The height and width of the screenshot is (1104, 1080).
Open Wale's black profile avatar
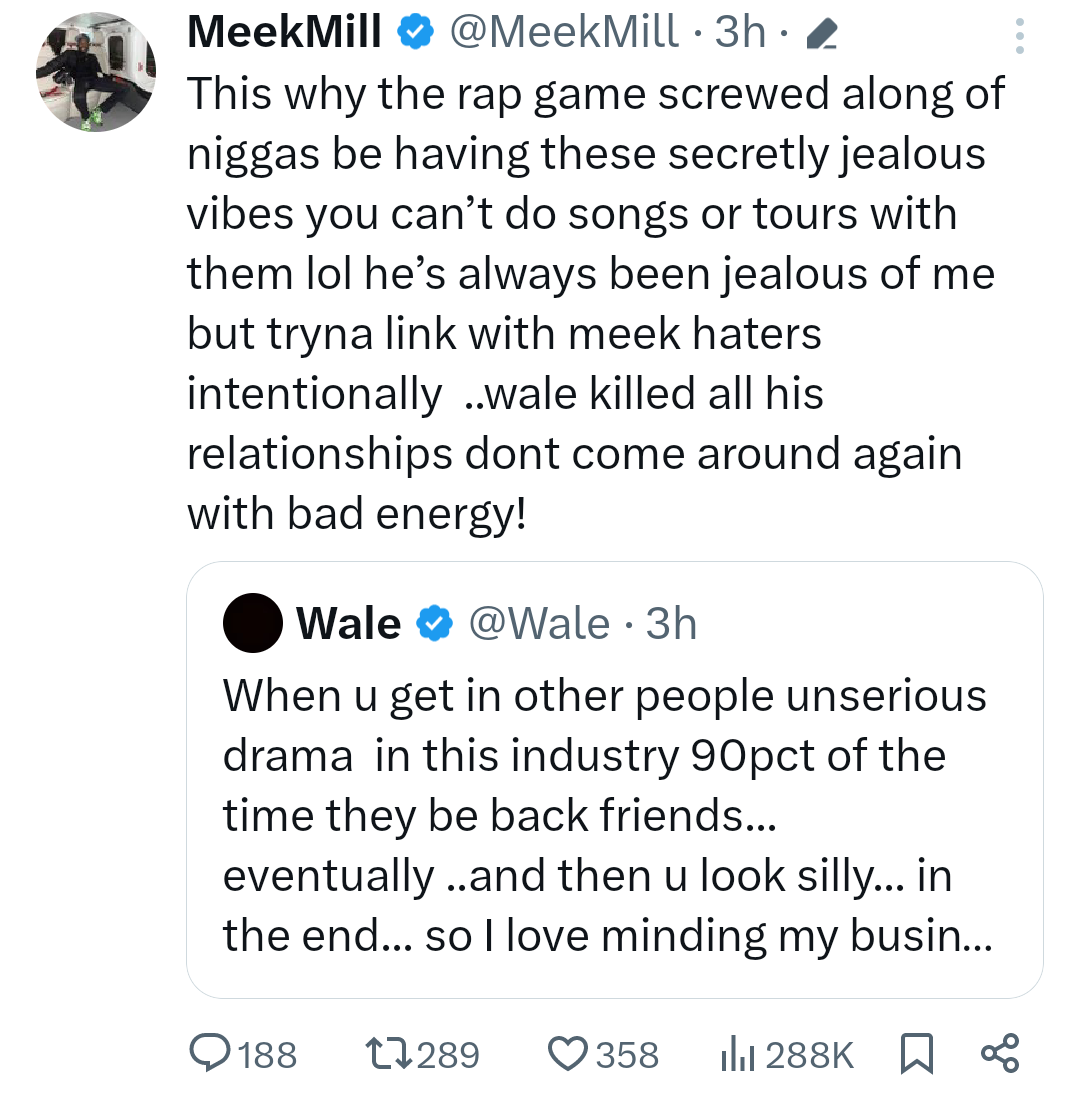coord(254,623)
